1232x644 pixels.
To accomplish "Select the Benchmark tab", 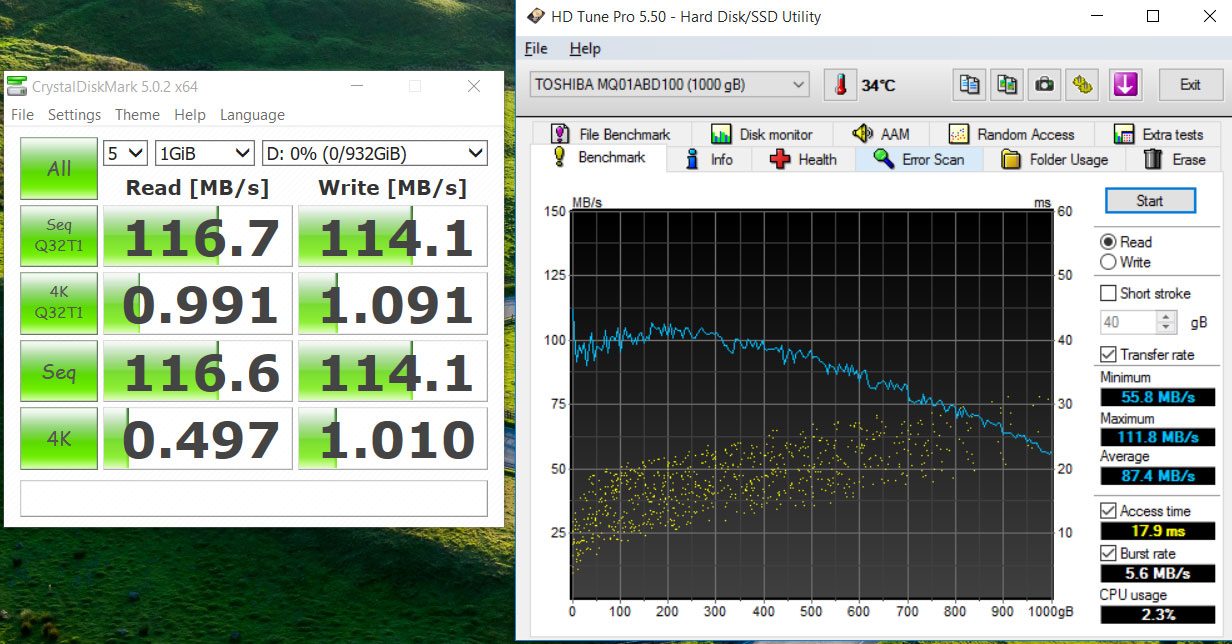I will coord(599,158).
